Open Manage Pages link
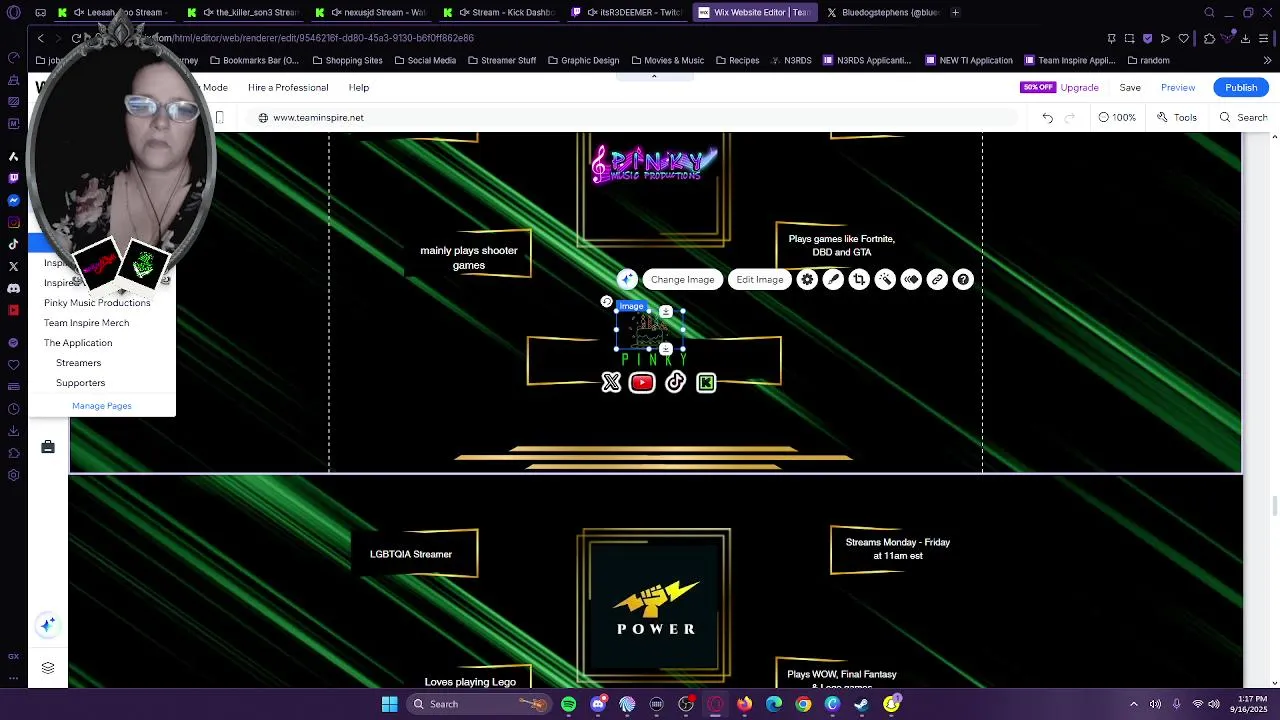 (x=102, y=406)
